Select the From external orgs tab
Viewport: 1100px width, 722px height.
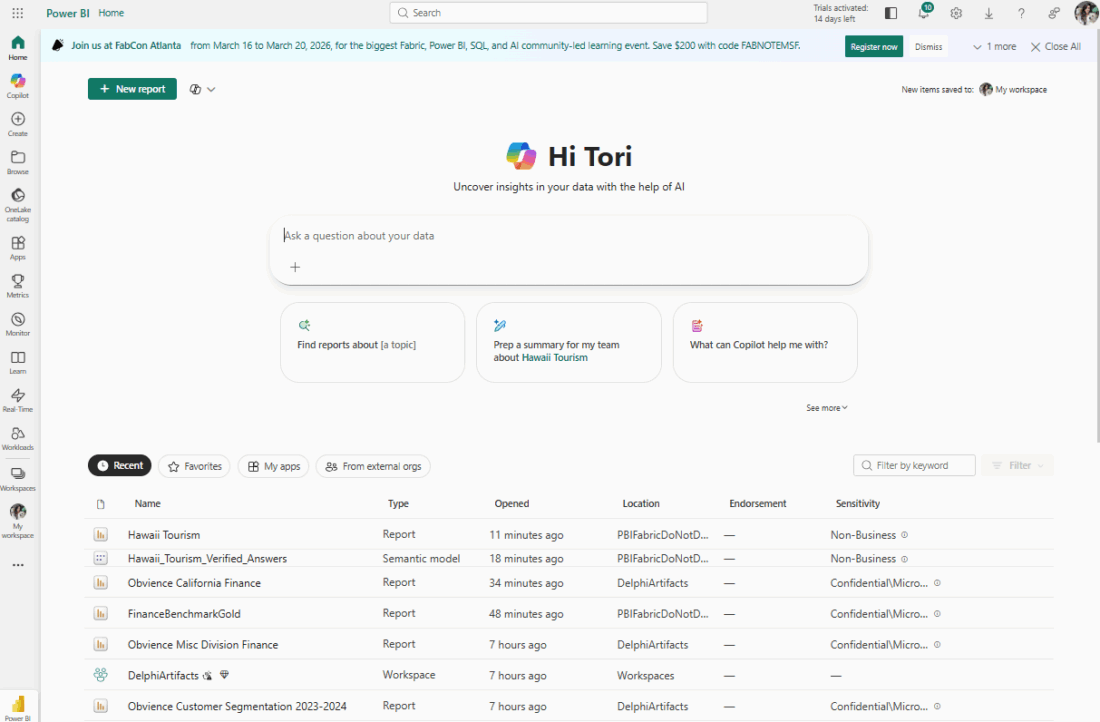373,466
